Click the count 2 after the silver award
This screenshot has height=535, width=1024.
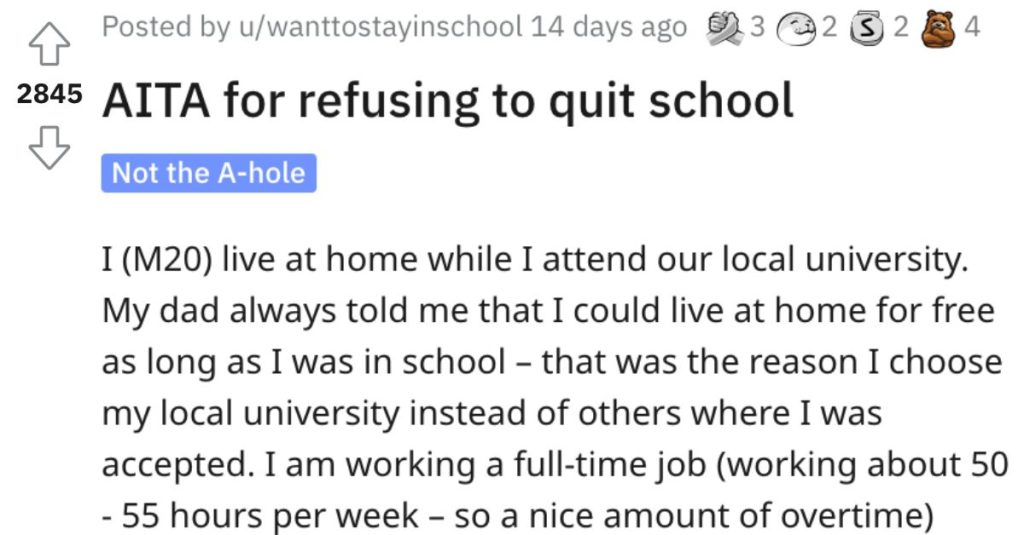coord(901,27)
